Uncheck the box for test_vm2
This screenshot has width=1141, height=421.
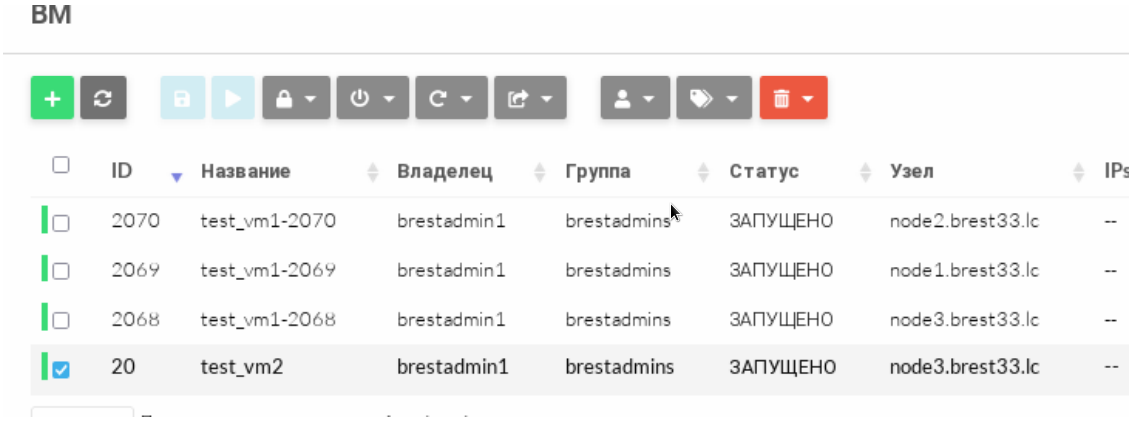pyautogui.click(x=61, y=369)
